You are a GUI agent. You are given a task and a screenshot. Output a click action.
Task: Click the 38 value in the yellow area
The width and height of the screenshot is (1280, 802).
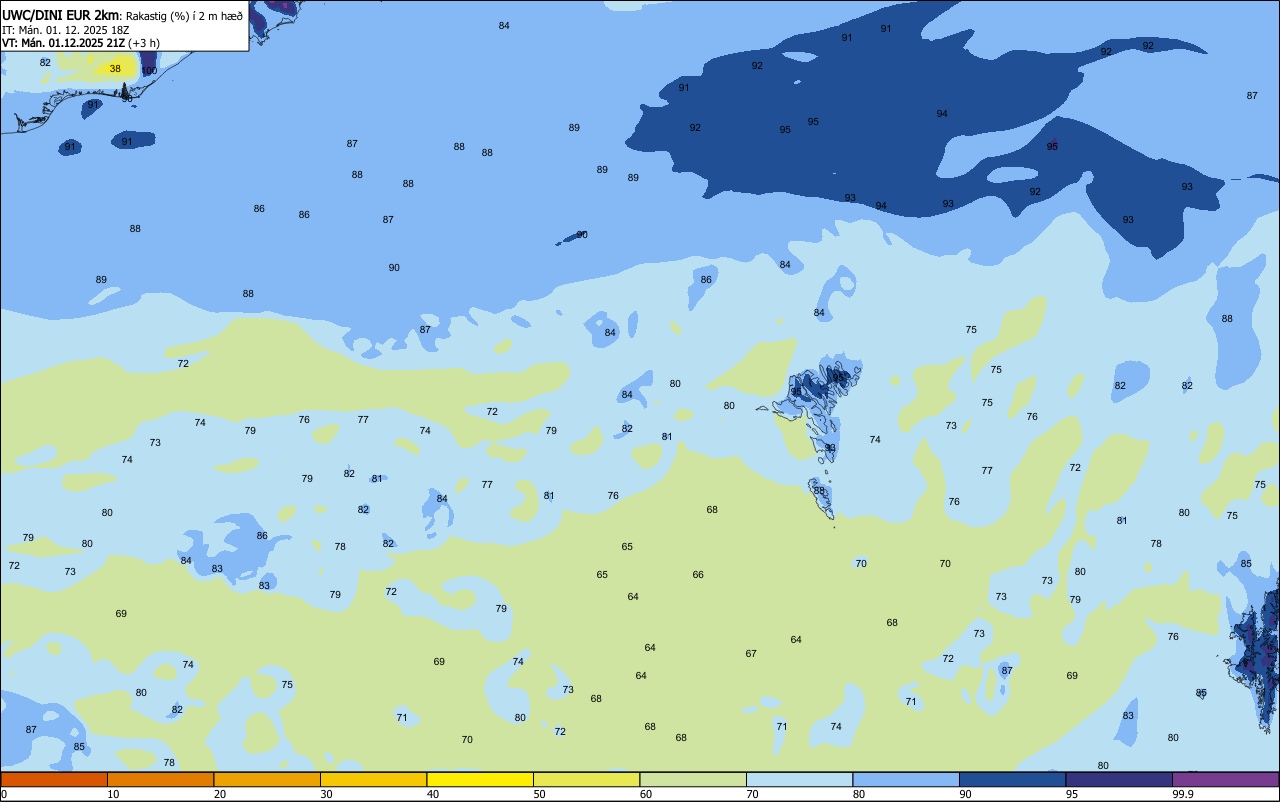tap(115, 69)
